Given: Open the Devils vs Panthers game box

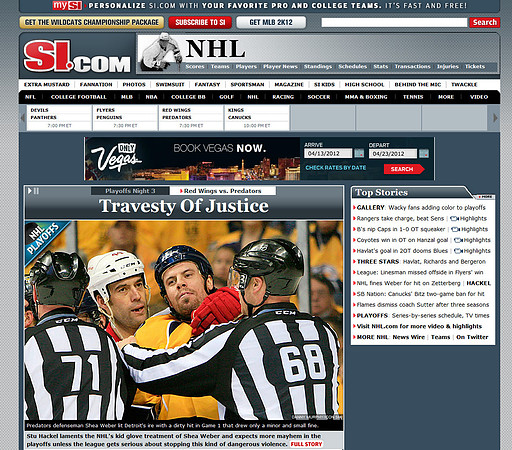Looking at the screenshot, I should pos(59,118).
